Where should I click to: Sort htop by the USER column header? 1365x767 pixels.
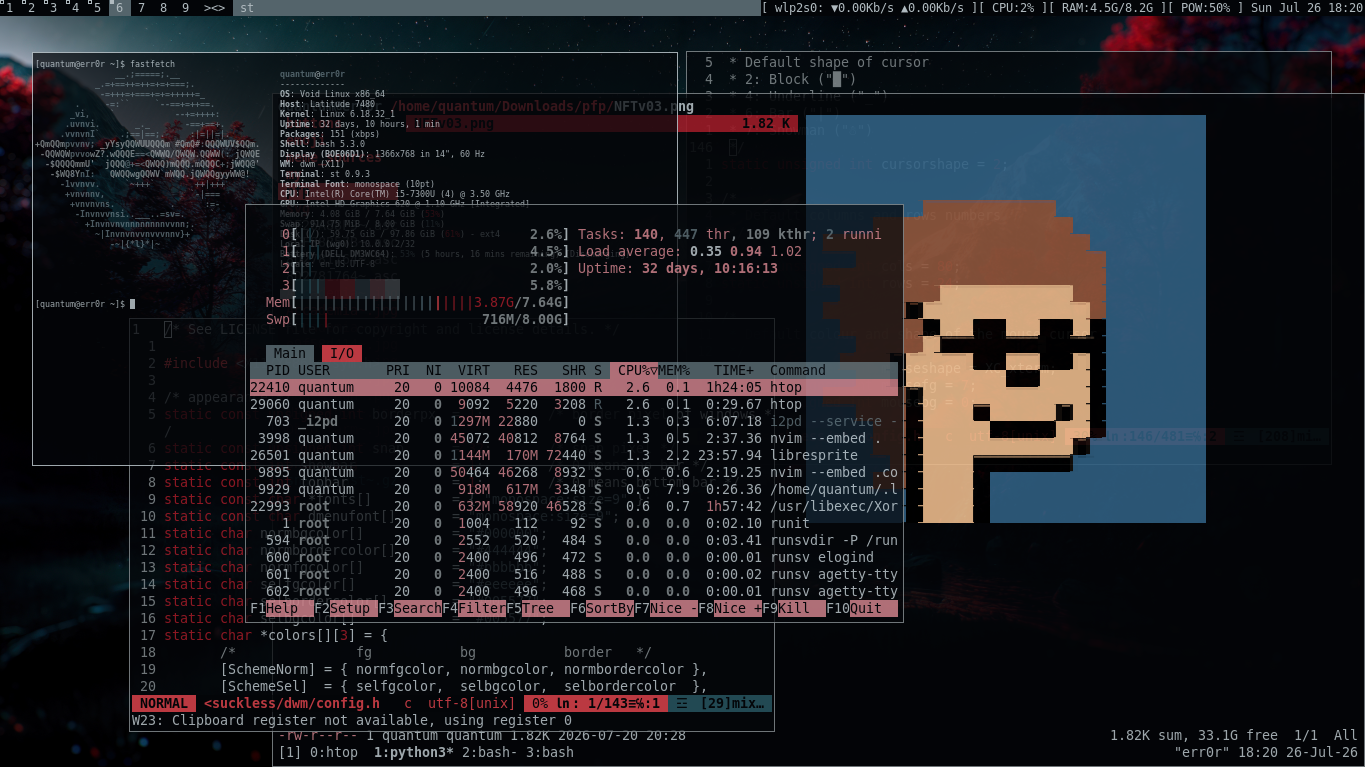coord(314,370)
